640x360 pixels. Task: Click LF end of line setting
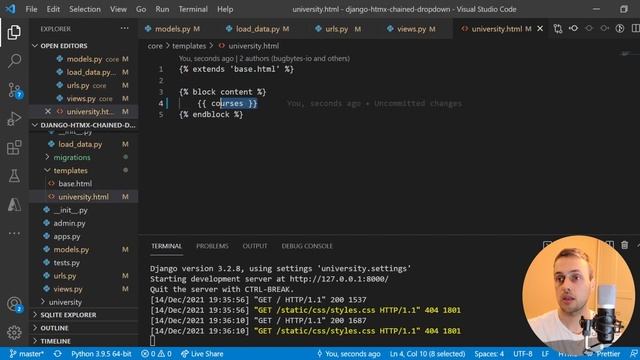coord(545,353)
